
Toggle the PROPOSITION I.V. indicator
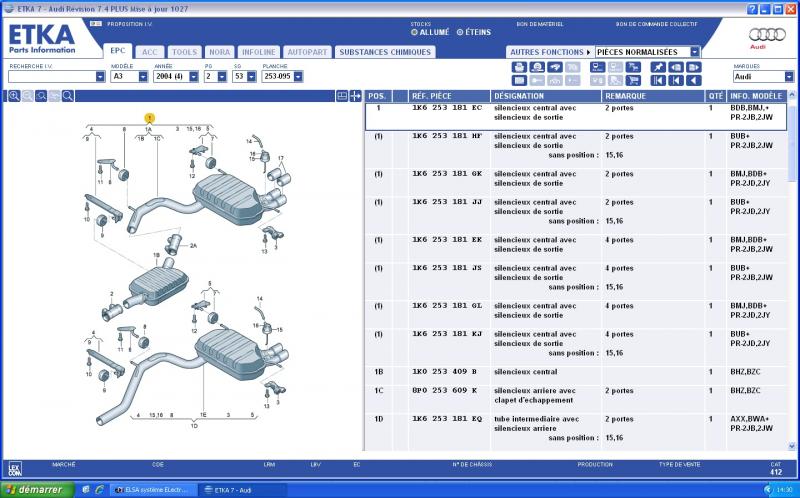(x=96, y=24)
